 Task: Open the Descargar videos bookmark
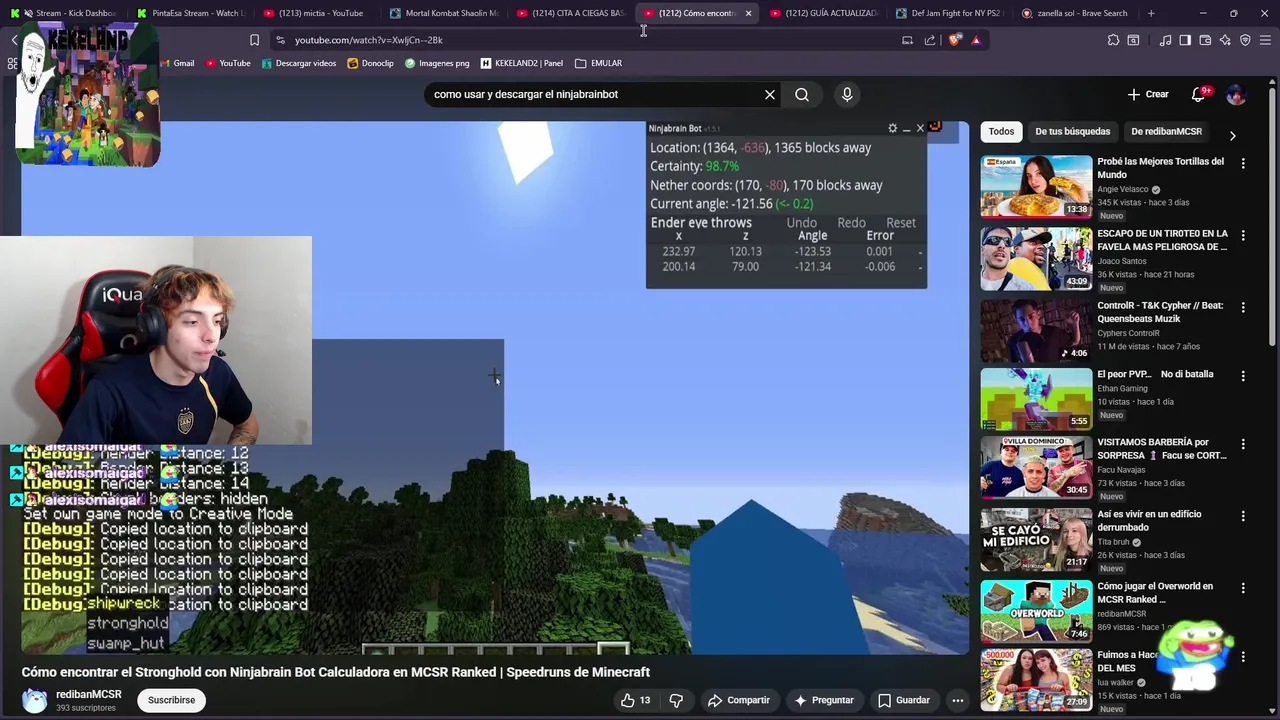pos(298,63)
